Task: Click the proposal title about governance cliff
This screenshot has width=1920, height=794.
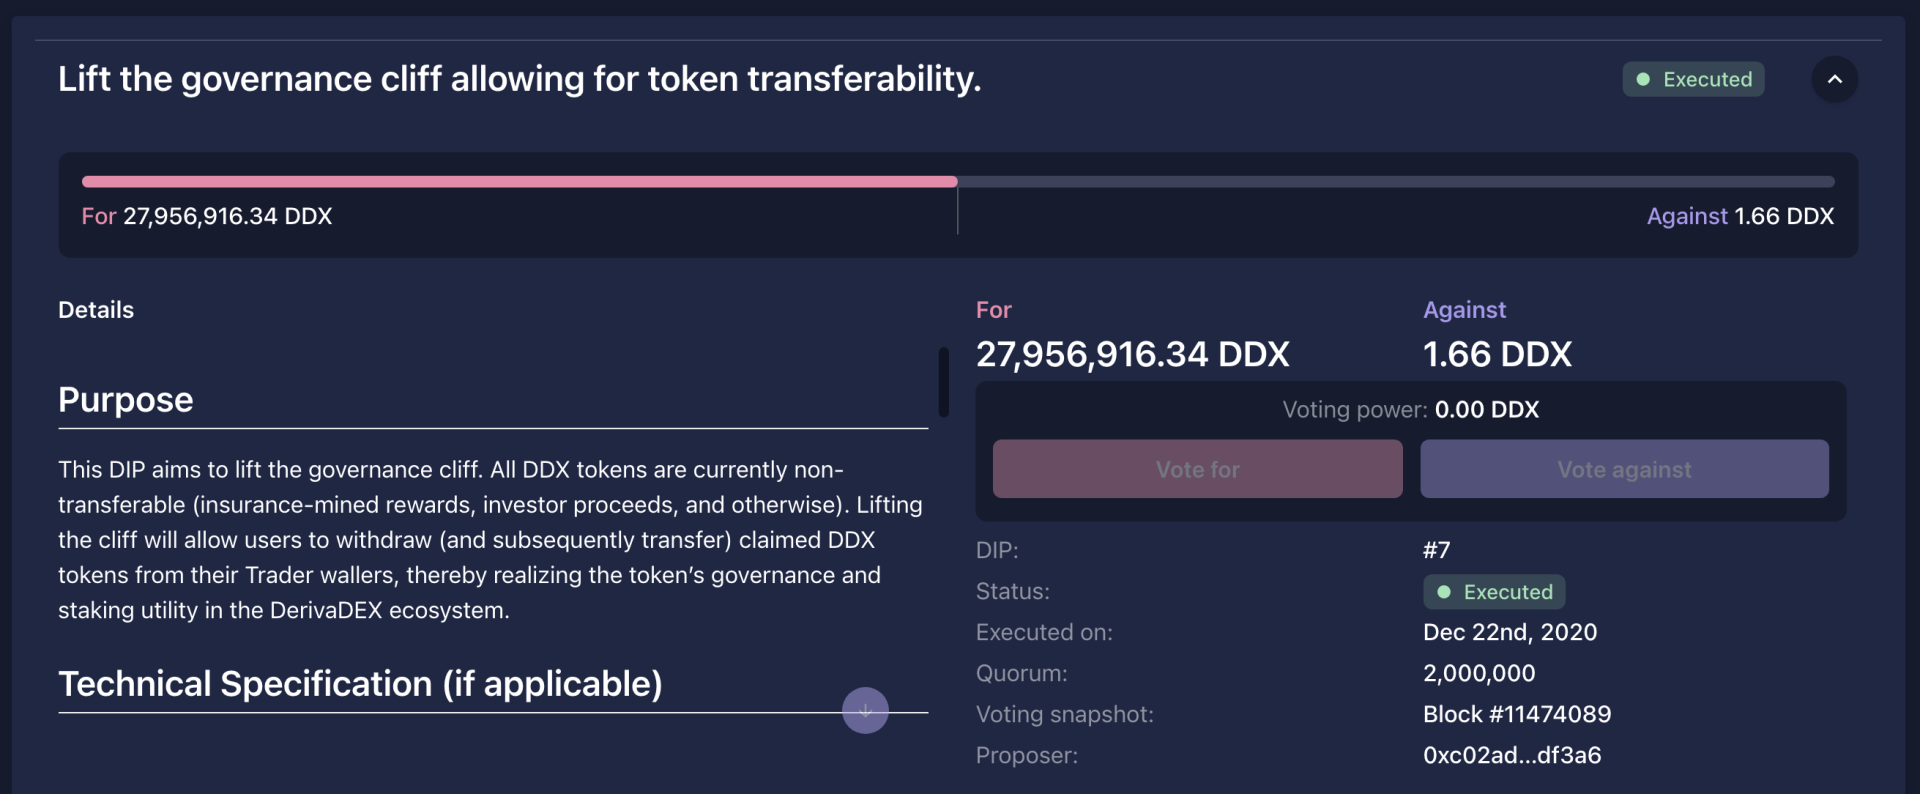Action: pyautogui.click(x=519, y=79)
